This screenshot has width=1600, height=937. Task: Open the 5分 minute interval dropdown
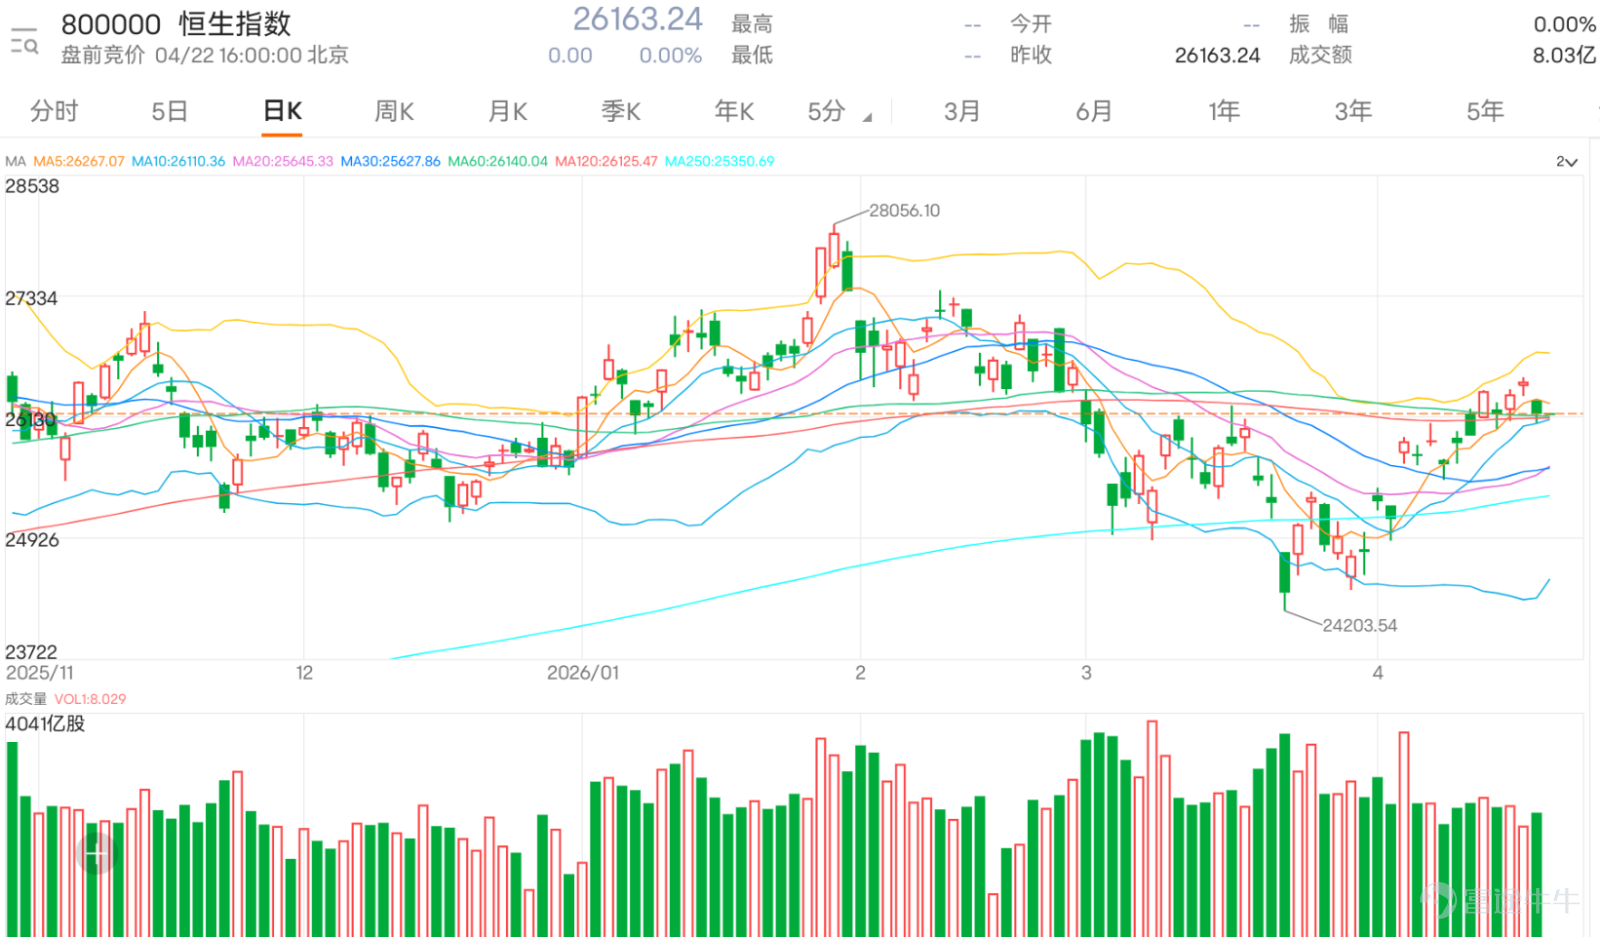point(839,112)
